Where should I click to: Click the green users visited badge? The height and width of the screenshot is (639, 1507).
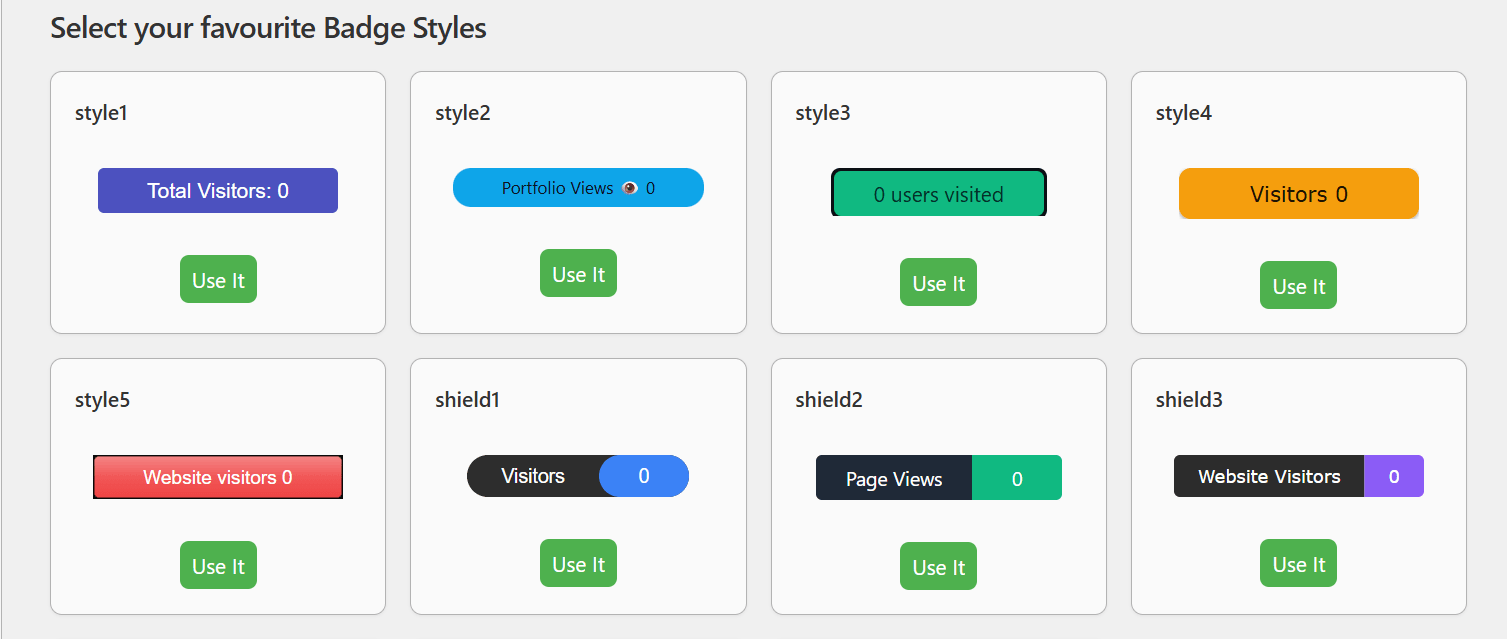tap(938, 194)
